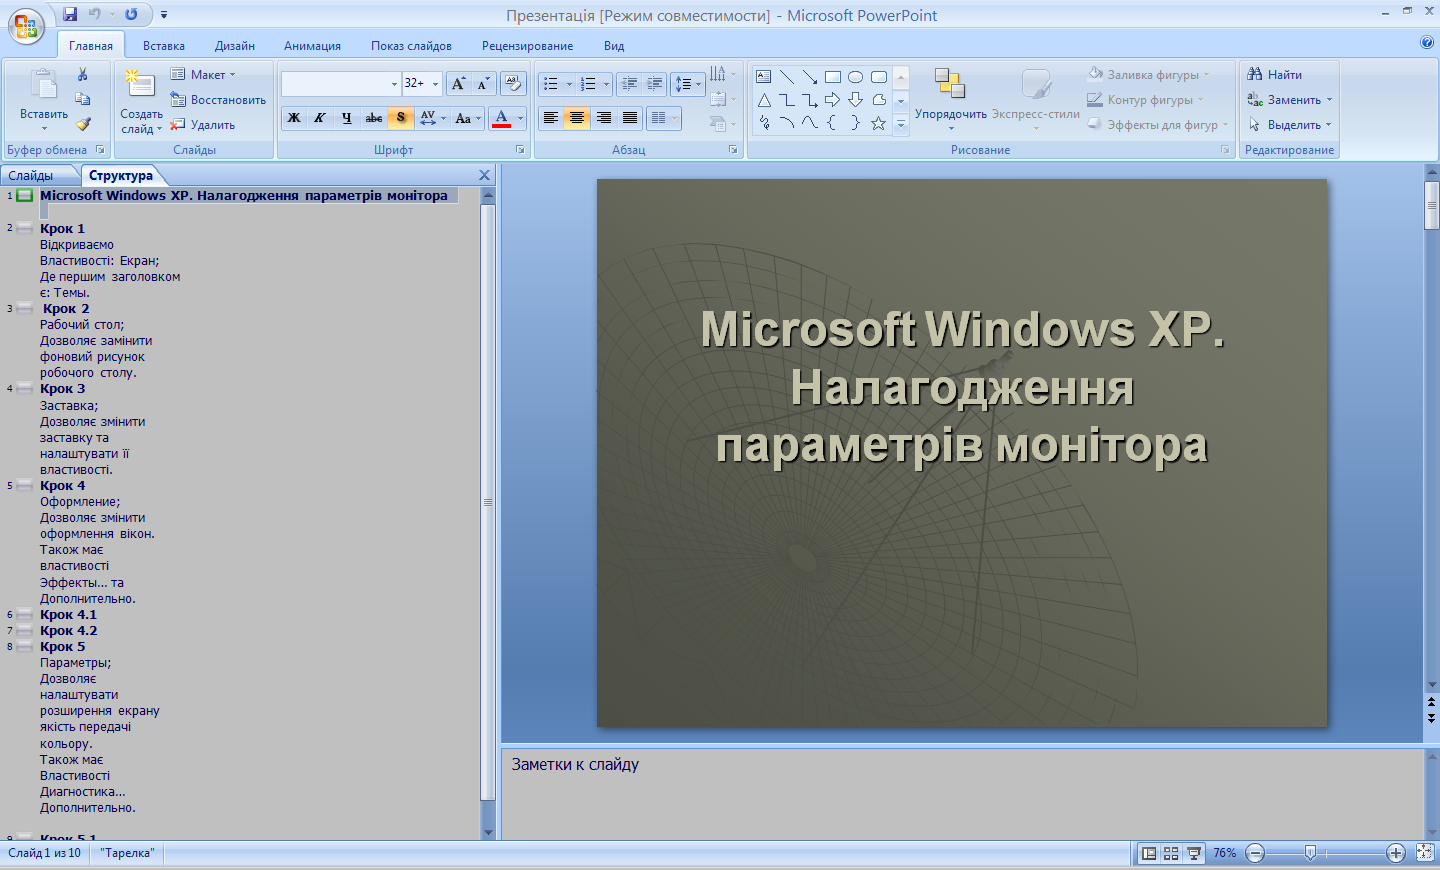Viewport: 1440px width, 870px height.
Task: Open the Office round button menu
Action: (26, 25)
